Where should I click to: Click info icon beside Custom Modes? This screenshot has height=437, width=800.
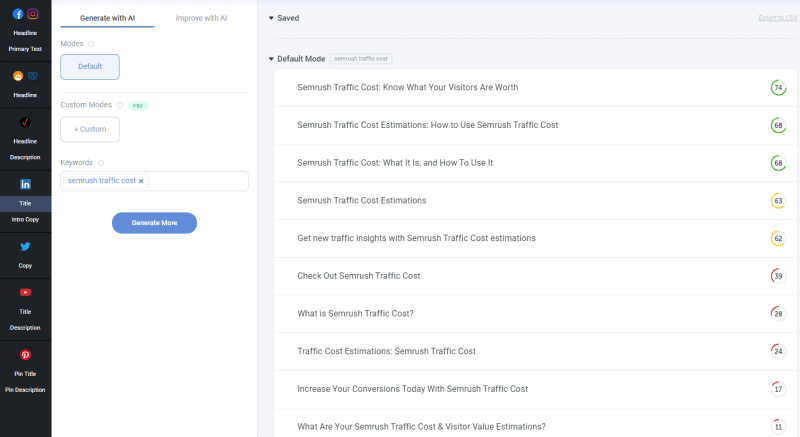(120, 105)
